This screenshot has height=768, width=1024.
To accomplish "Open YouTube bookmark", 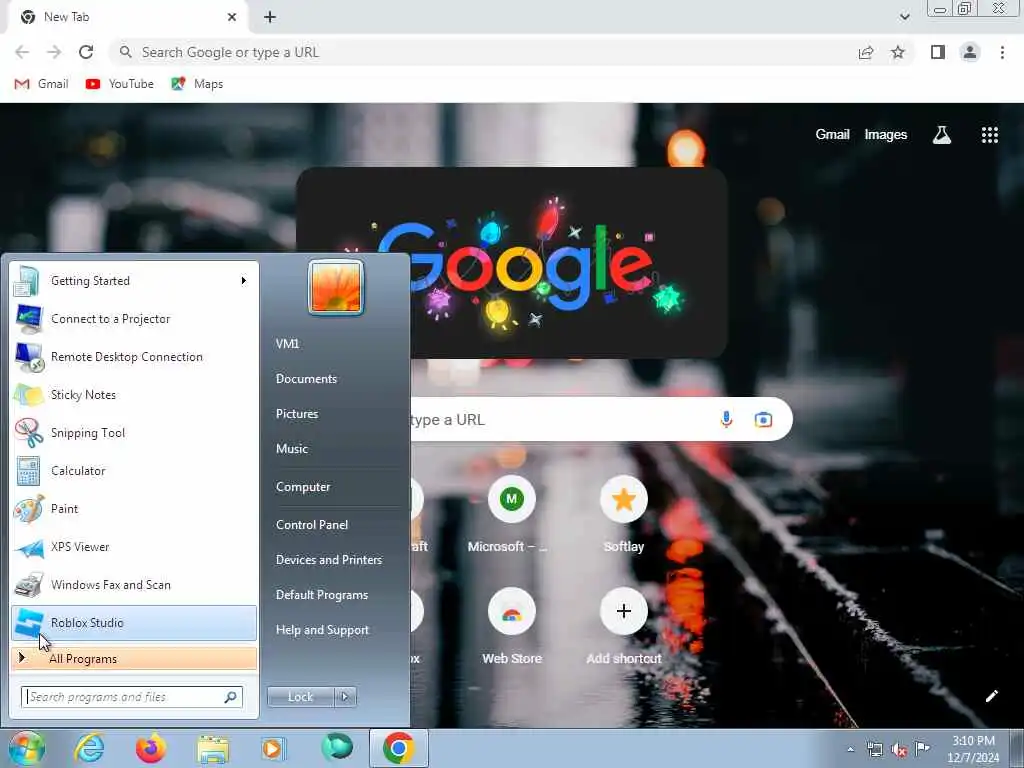I will (x=120, y=84).
